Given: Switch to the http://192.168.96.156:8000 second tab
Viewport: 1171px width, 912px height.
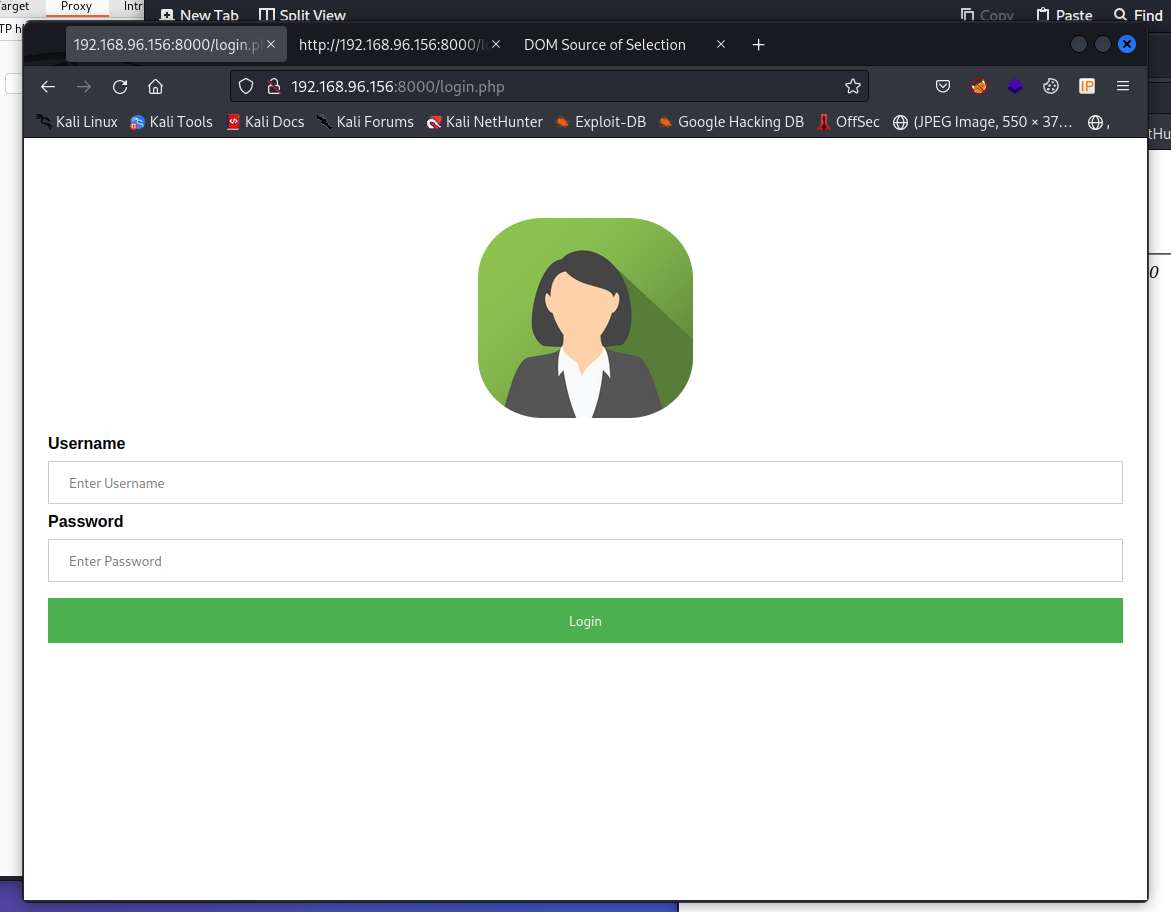Looking at the screenshot, I should [392, 45].
